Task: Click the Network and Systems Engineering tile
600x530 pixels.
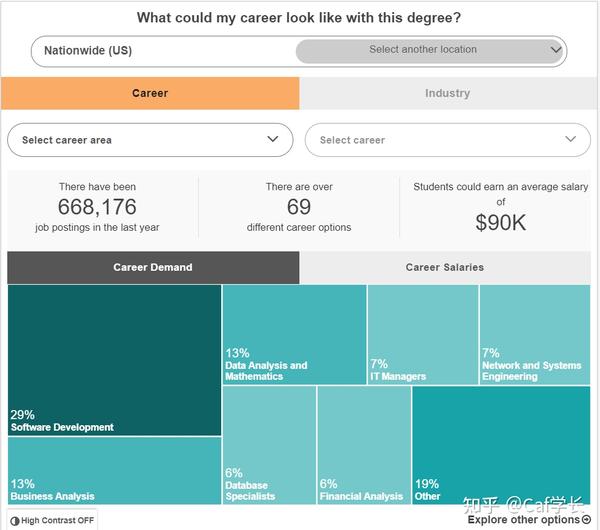Action: point(535,334)
